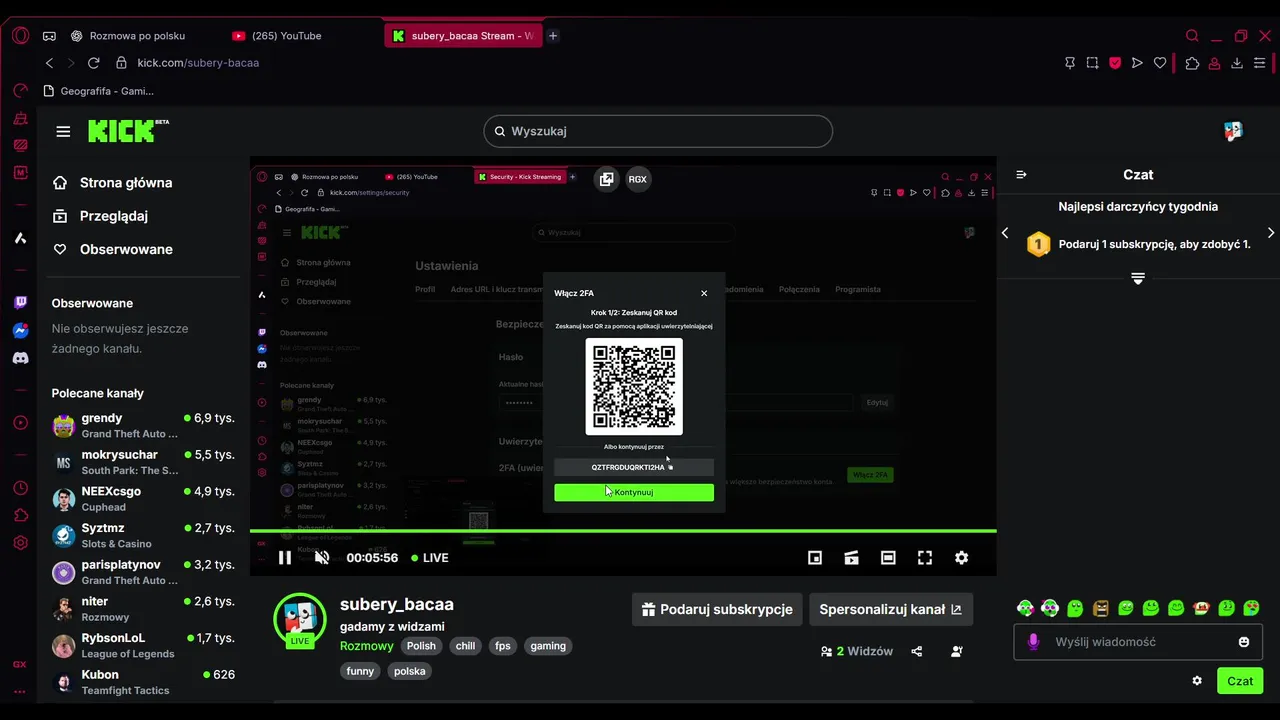This screenshot has width=1280, height=720.
Task: Open player settings gear
Action: coord(961,558)
